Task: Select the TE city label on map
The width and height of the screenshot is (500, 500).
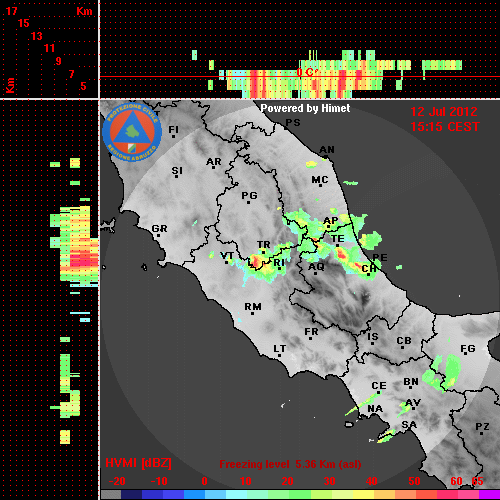Action: 337,239
